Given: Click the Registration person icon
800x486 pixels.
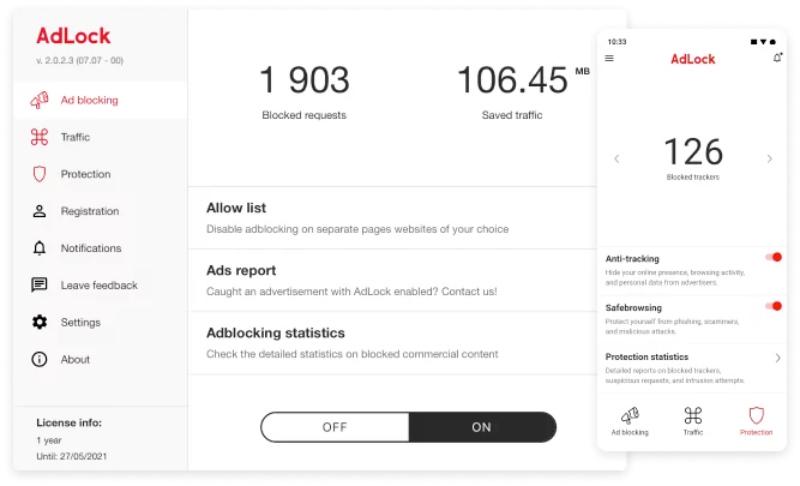Looking at the screenshot, I should [x=39, y=211].
